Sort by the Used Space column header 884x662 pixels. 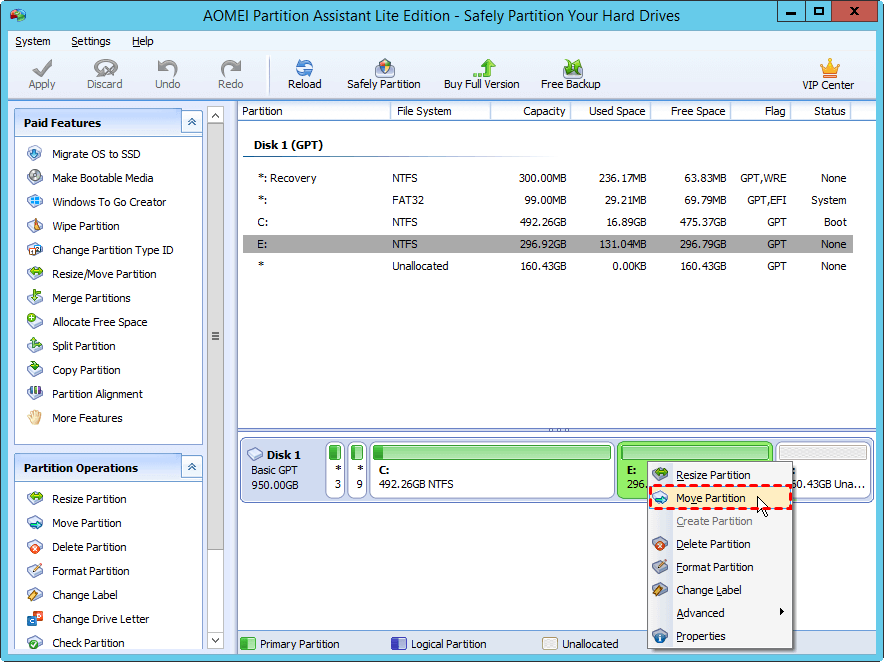point(611,111)
